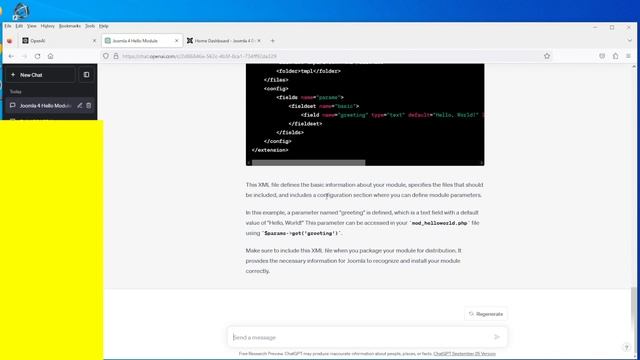Viewport: 640px width, 360px height.
Task: Click the tracking protection shield icon
Action: pyautogui.click(x=106, y=56)
